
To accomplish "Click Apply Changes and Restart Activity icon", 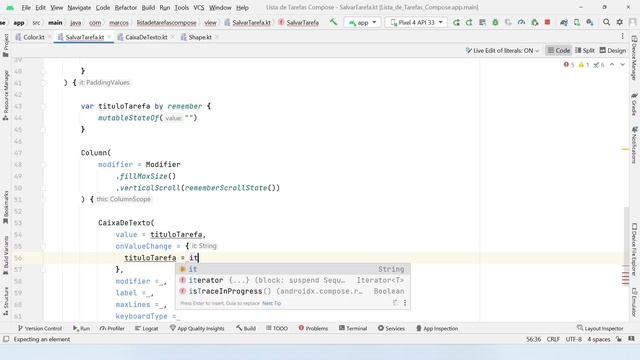I will click(x=469, y=22).
